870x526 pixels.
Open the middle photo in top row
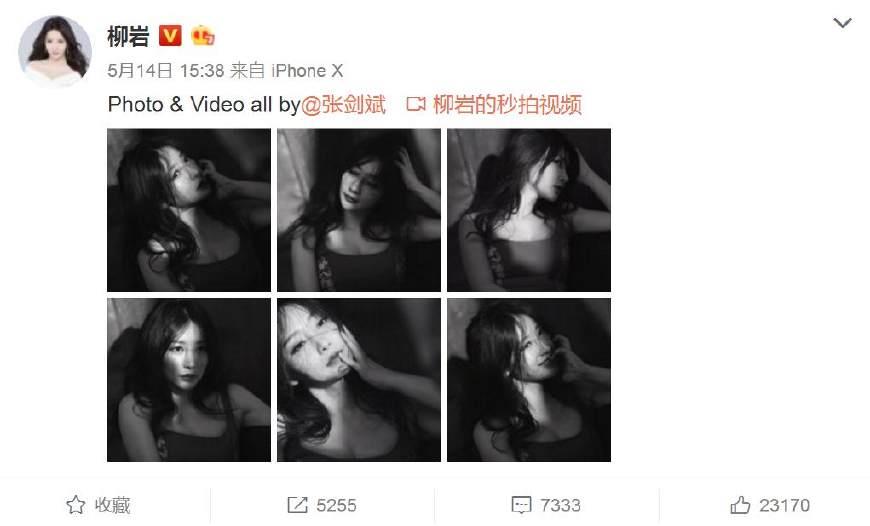pos(359,210)
